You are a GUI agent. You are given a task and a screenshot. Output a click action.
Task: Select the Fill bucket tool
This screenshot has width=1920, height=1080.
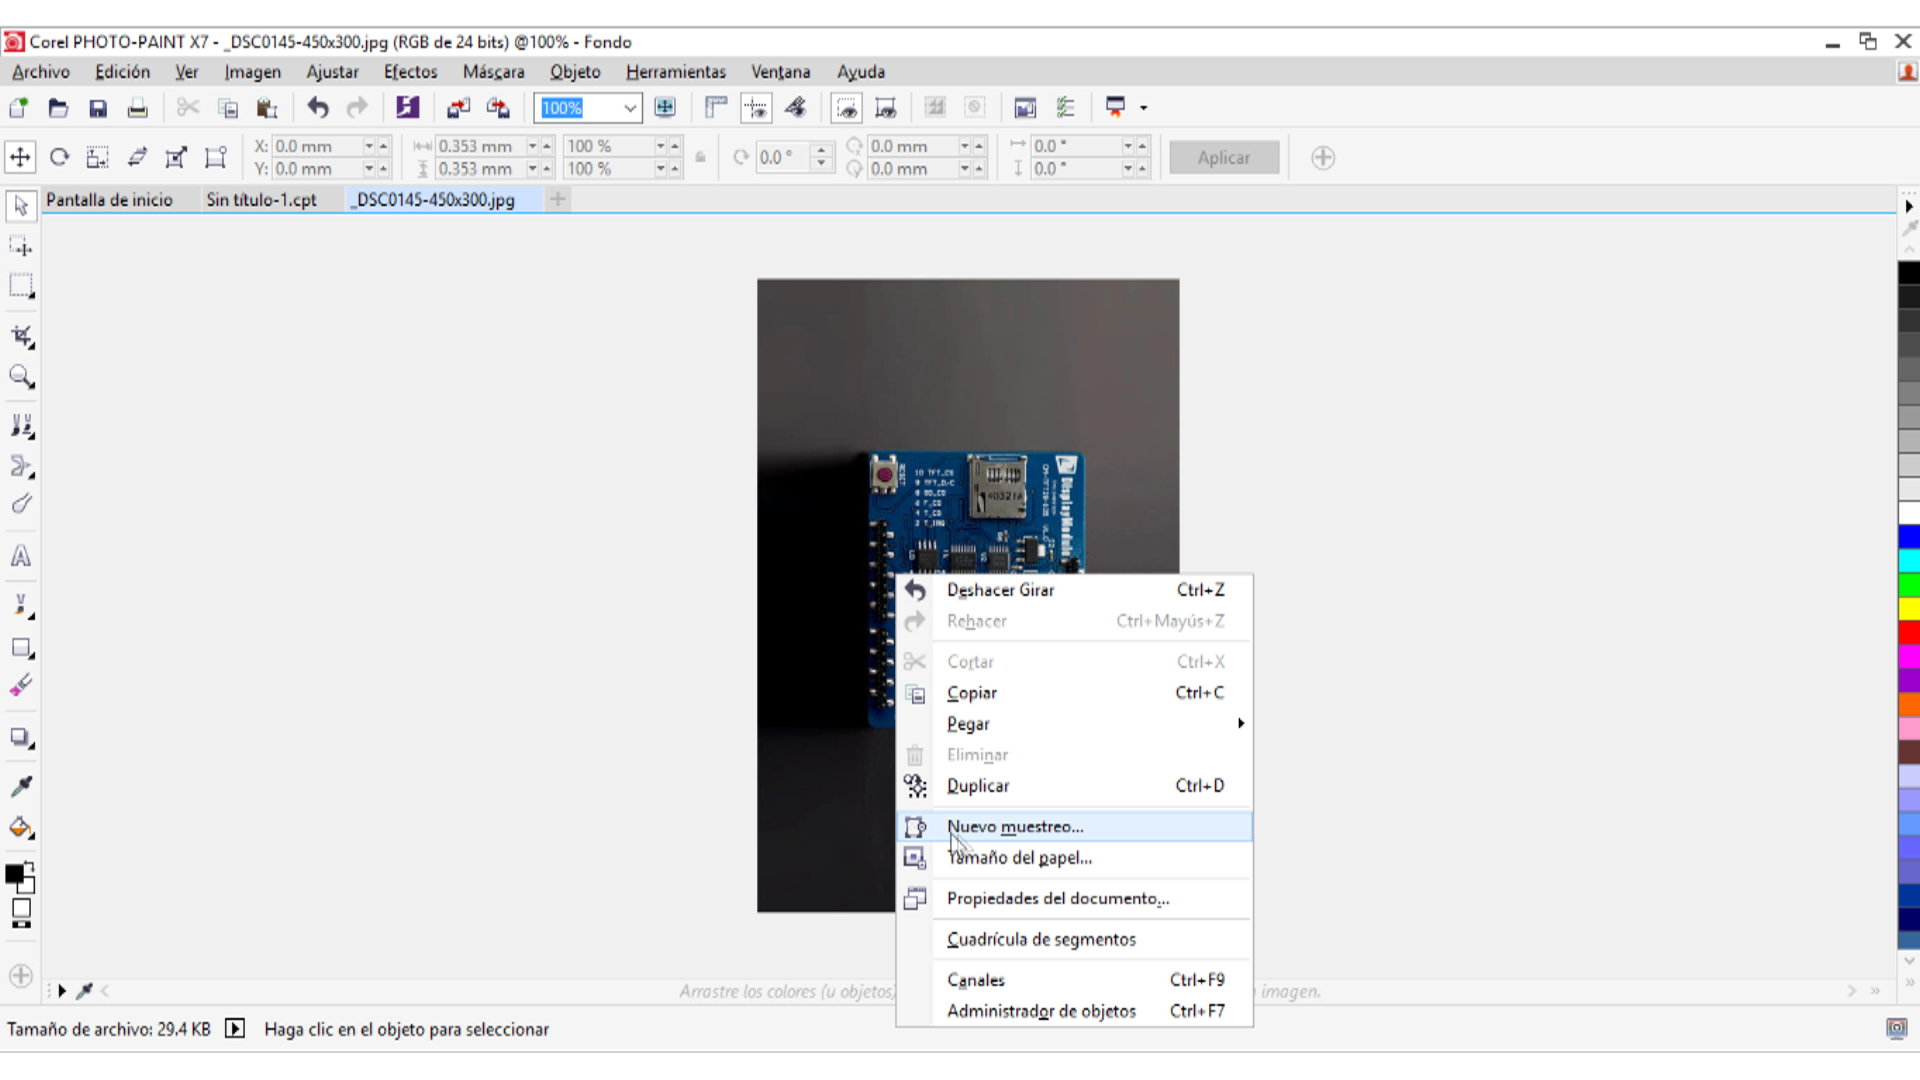21,828
